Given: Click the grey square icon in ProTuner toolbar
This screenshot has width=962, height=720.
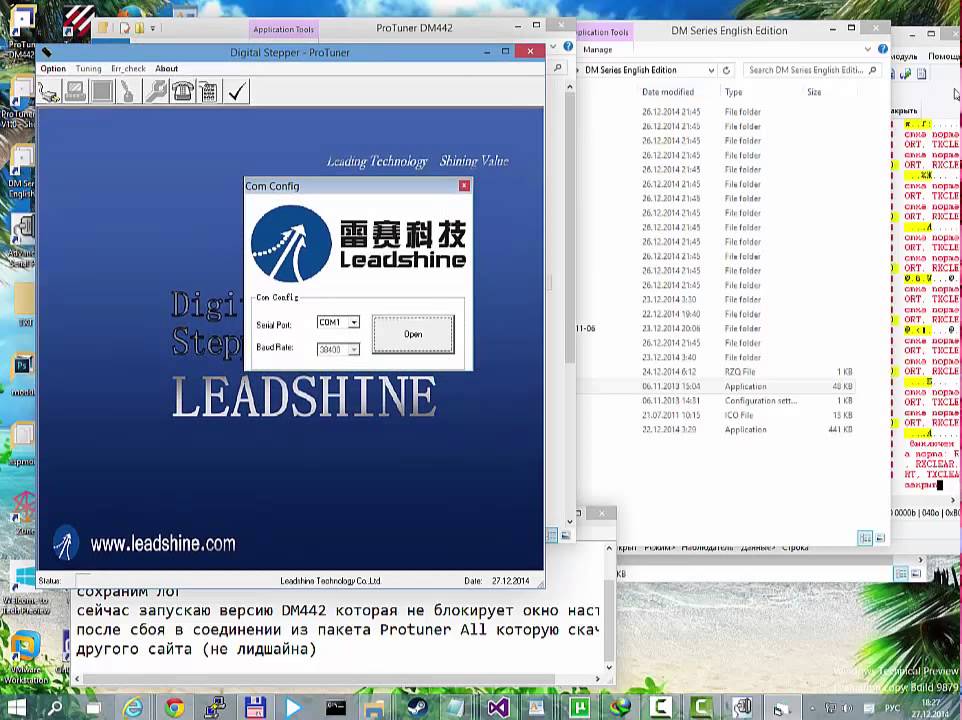Looking at the screenshot, I should [102, 91].
